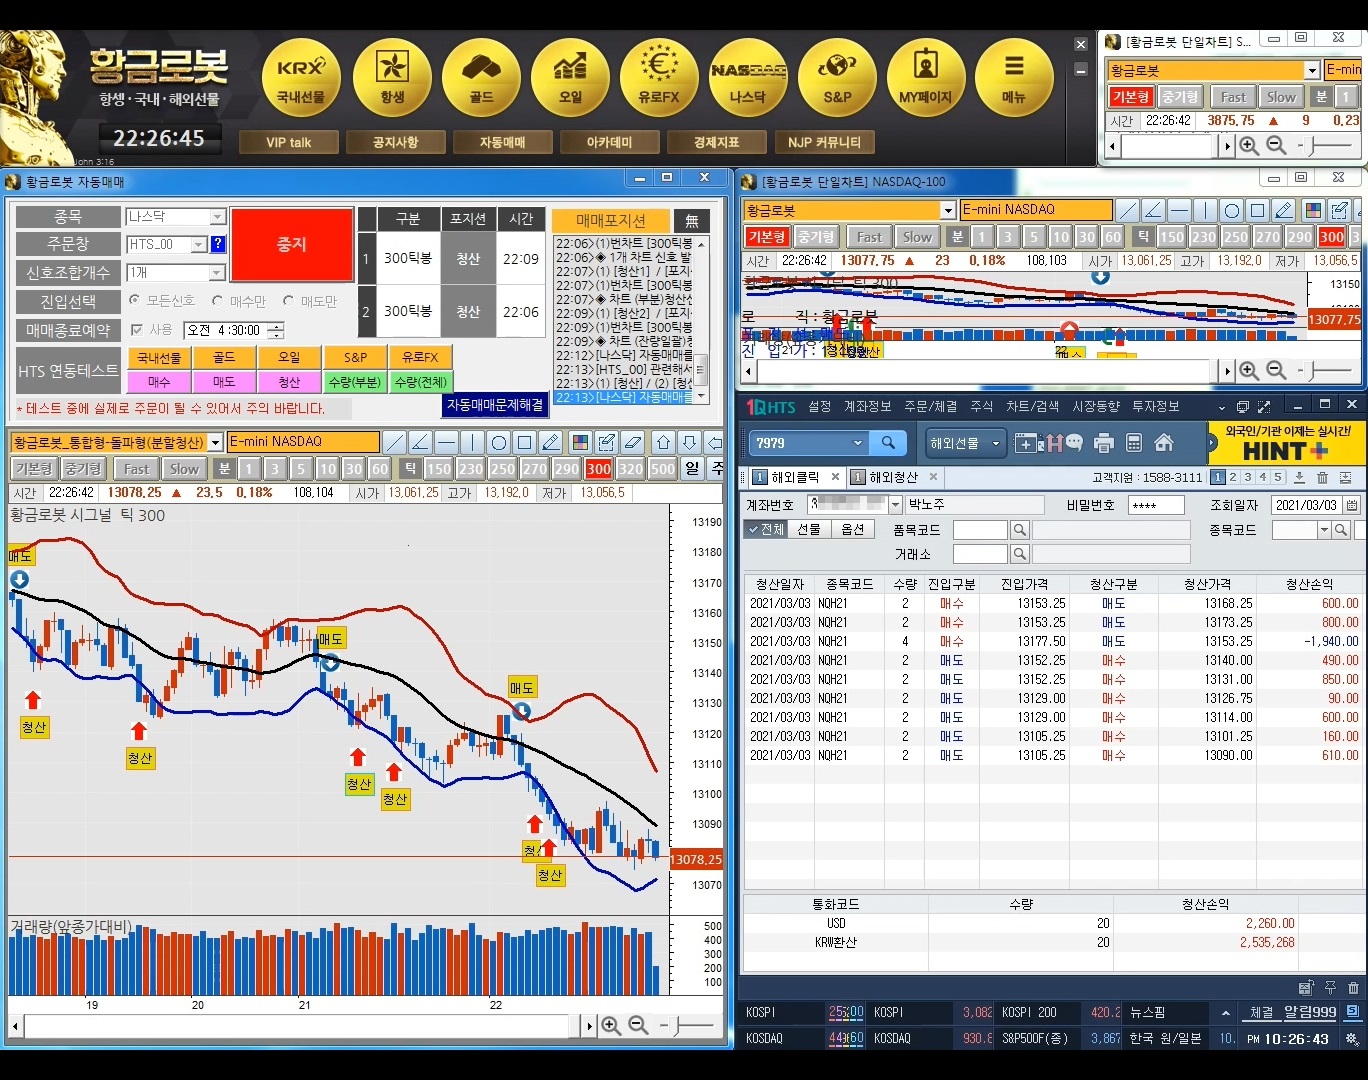
Task: Open the 유로FX euro round icon
Action: tap(659, 78)
